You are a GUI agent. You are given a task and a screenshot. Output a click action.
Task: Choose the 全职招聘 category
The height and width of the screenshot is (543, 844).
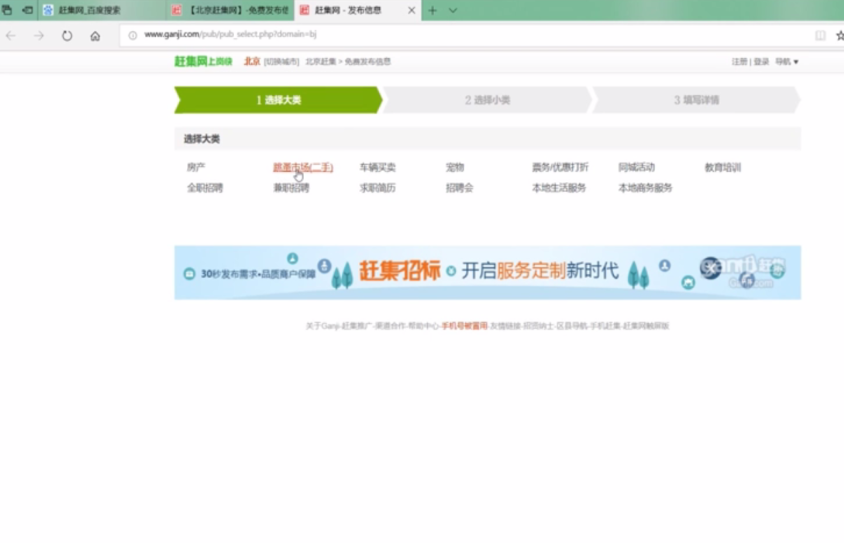(x=205, y=188)
